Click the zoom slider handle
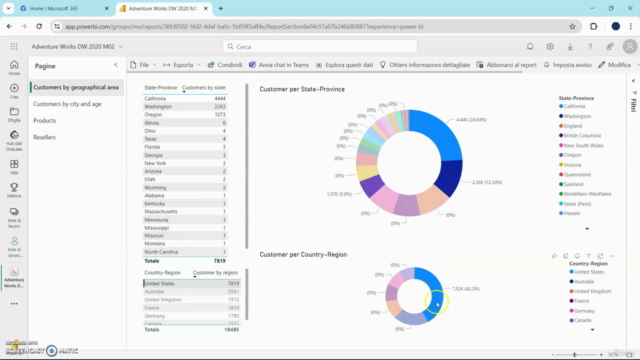 tap(575, 355)
